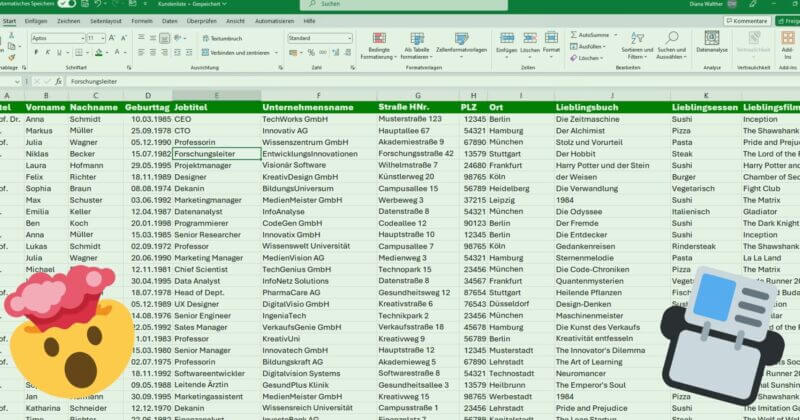Apply the font color A

(117, 53)
